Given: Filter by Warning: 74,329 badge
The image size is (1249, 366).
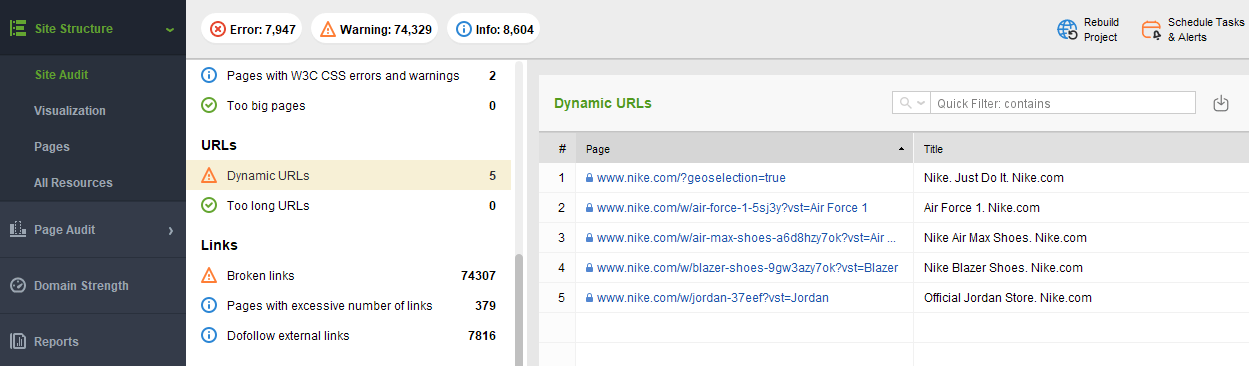Looking at the screenshot, I should click(x=376, y=29).
